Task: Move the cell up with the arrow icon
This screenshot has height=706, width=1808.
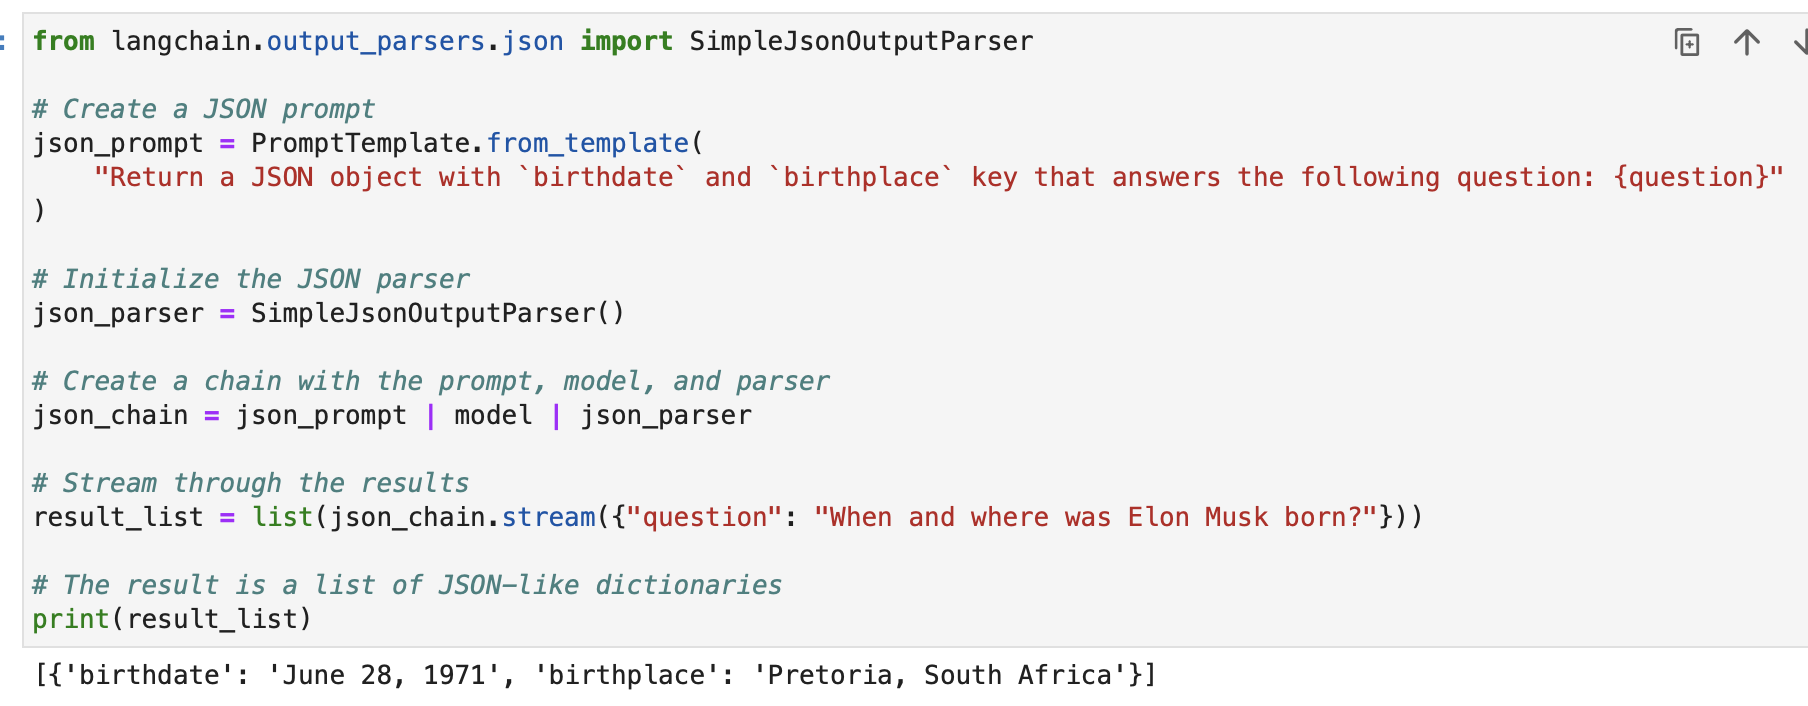Action: click(x=1746, y=42)
